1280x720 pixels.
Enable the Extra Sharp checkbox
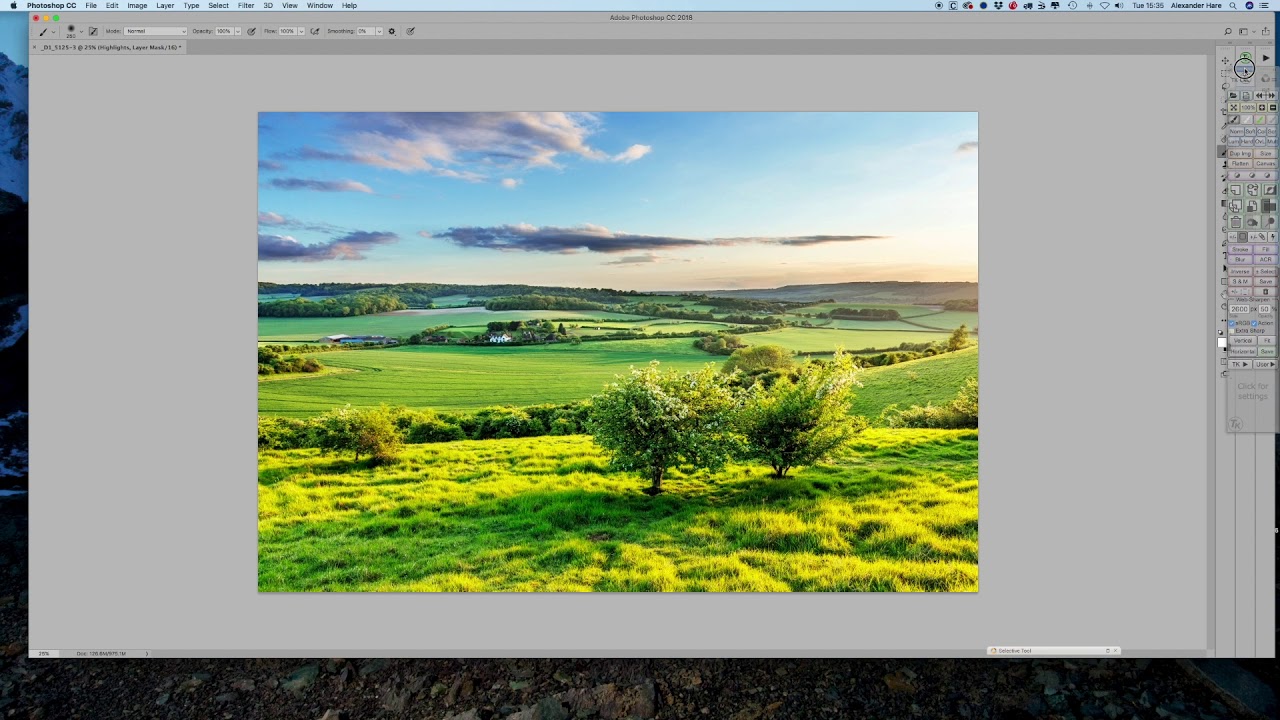coord(1232,331)
